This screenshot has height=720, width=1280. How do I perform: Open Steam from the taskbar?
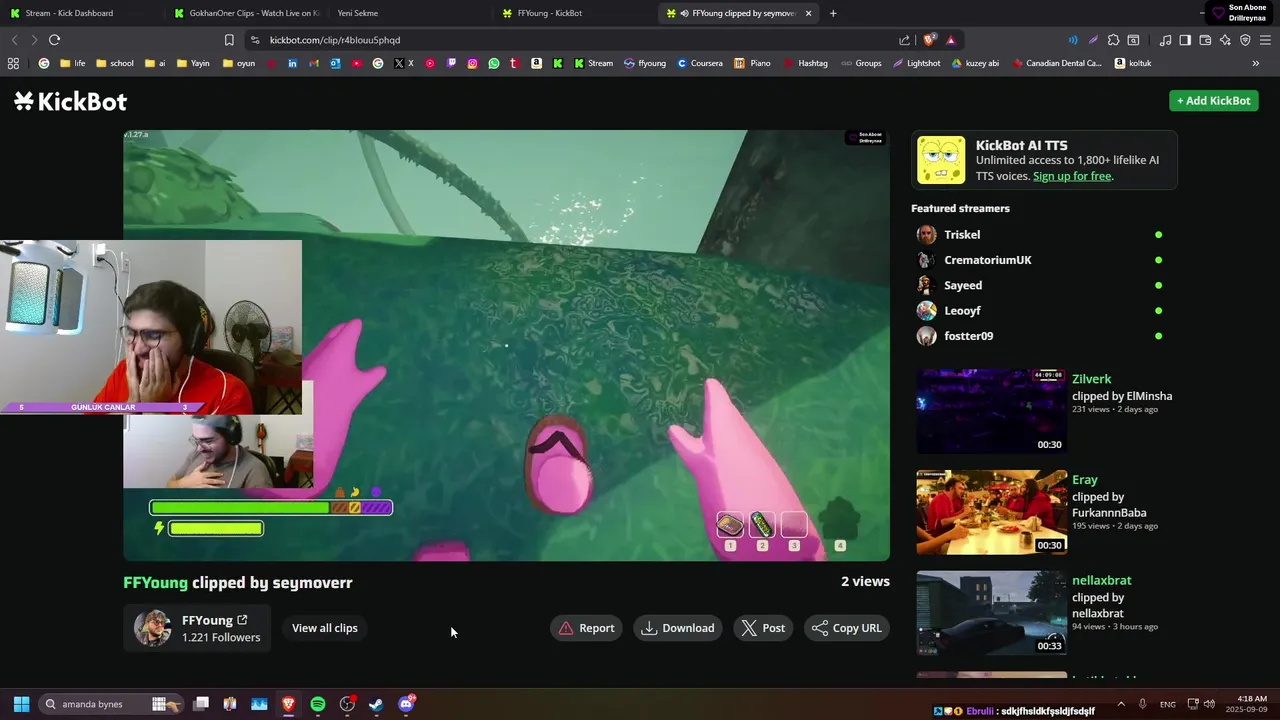click(376, 704)
